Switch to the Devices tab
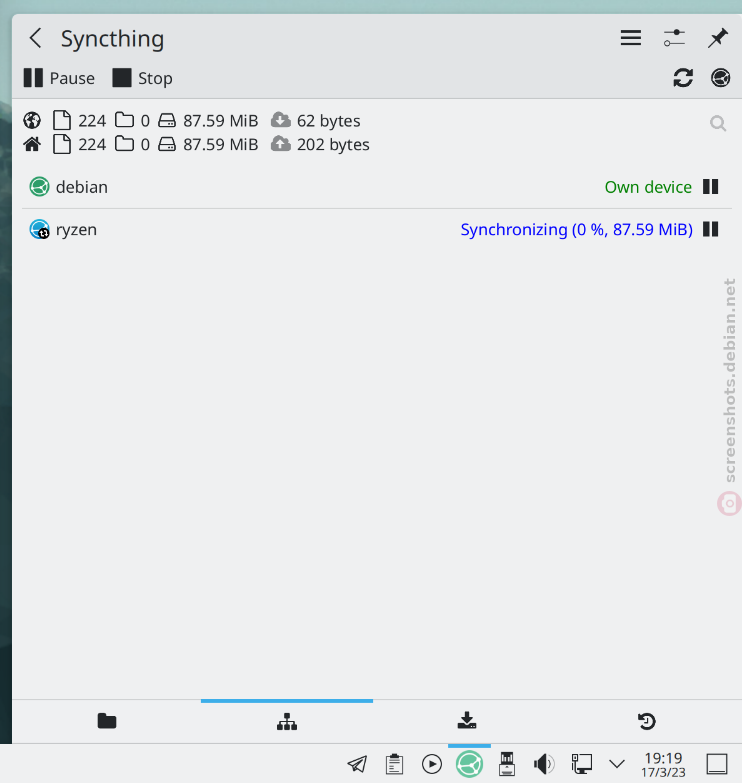742x783 pixels. (x=287, y=721)
